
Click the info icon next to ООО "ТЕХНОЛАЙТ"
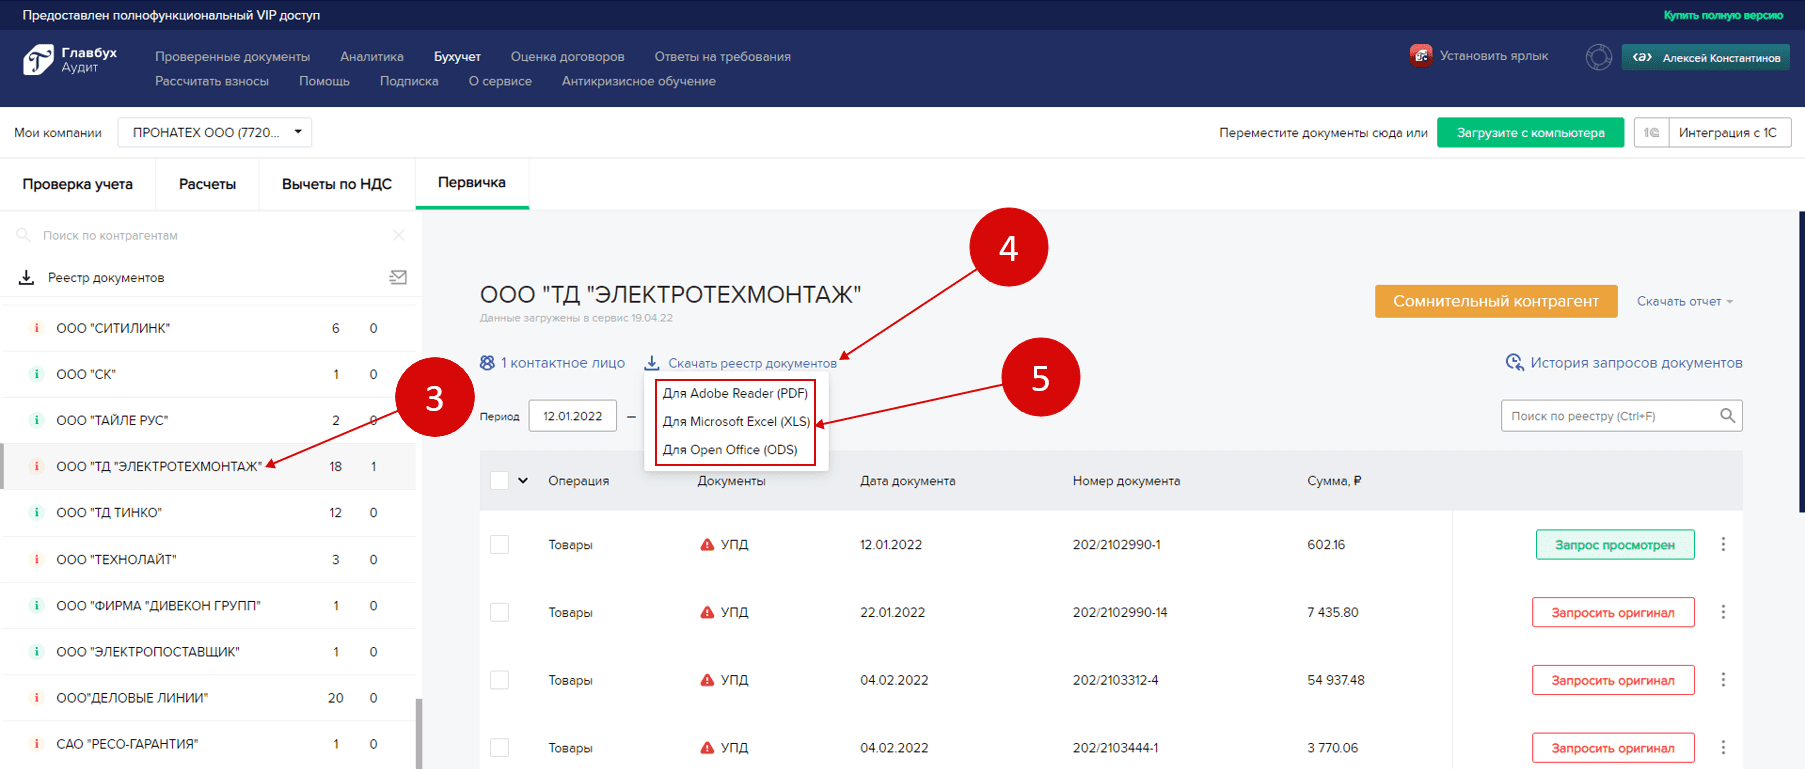(x=37, y=559)
